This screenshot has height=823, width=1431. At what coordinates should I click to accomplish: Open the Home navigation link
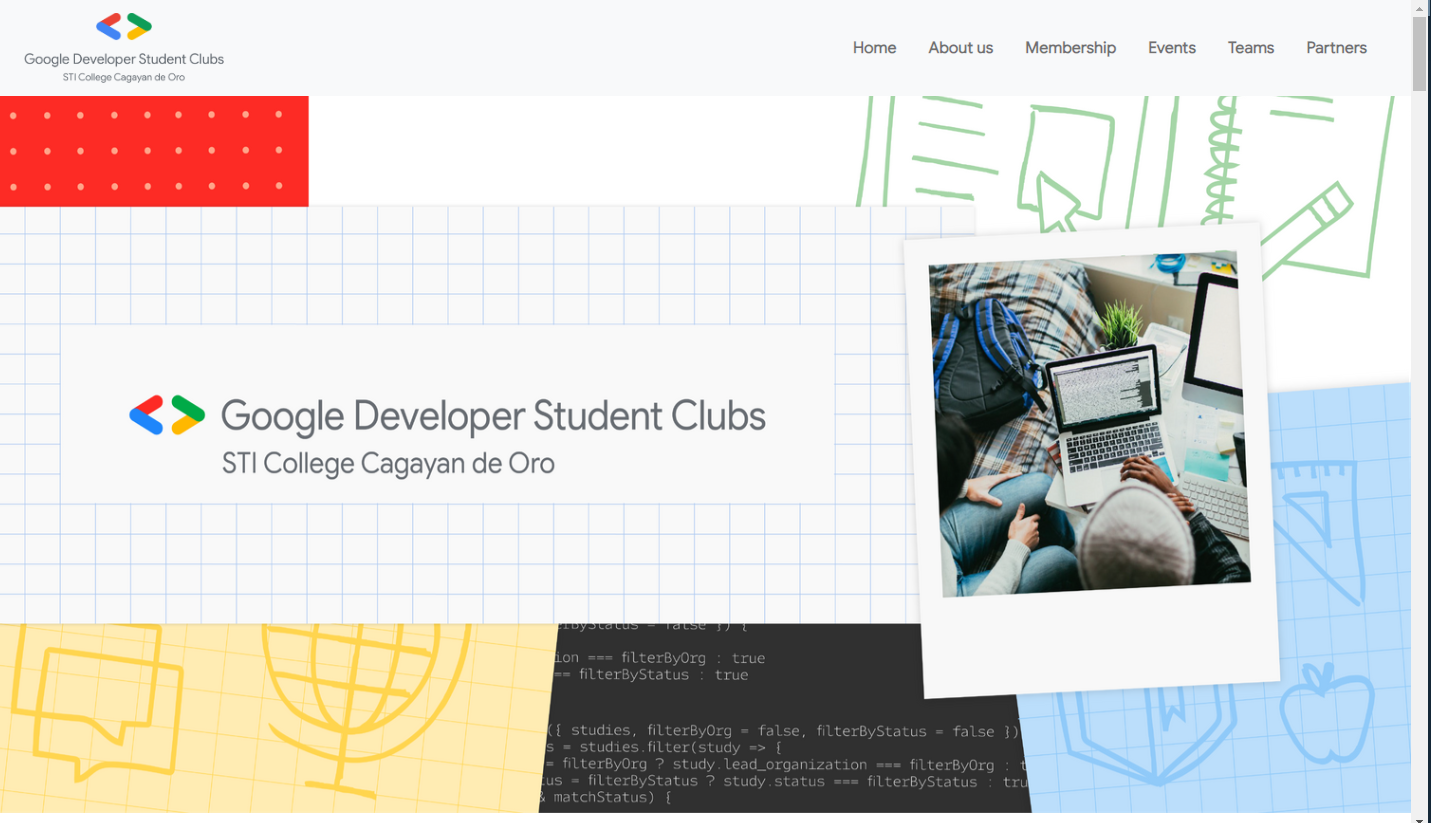(x=874, y=48)
